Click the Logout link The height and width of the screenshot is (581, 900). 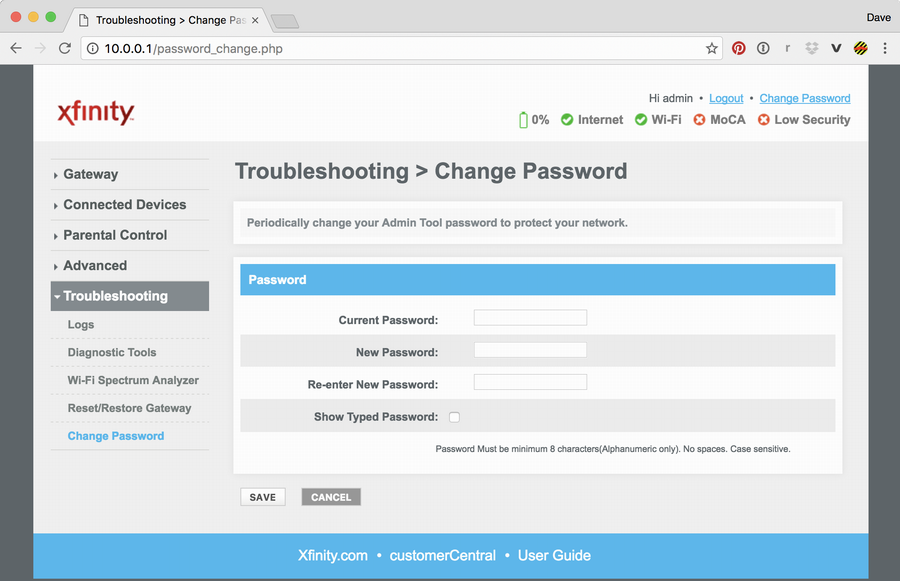pyautogui.click(x=726, y=98)
